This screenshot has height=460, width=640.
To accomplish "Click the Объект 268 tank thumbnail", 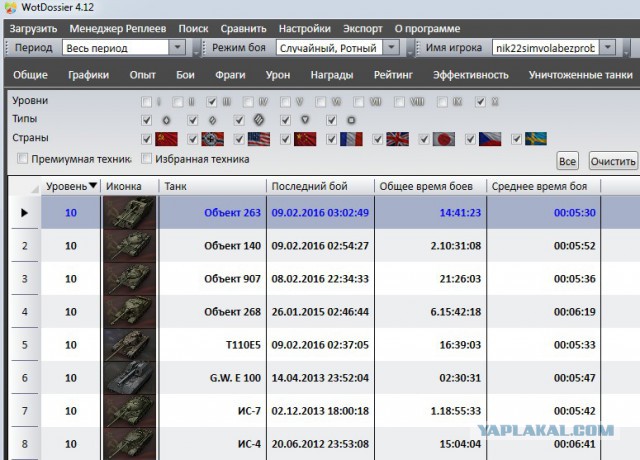I will [x=129, y=311].
